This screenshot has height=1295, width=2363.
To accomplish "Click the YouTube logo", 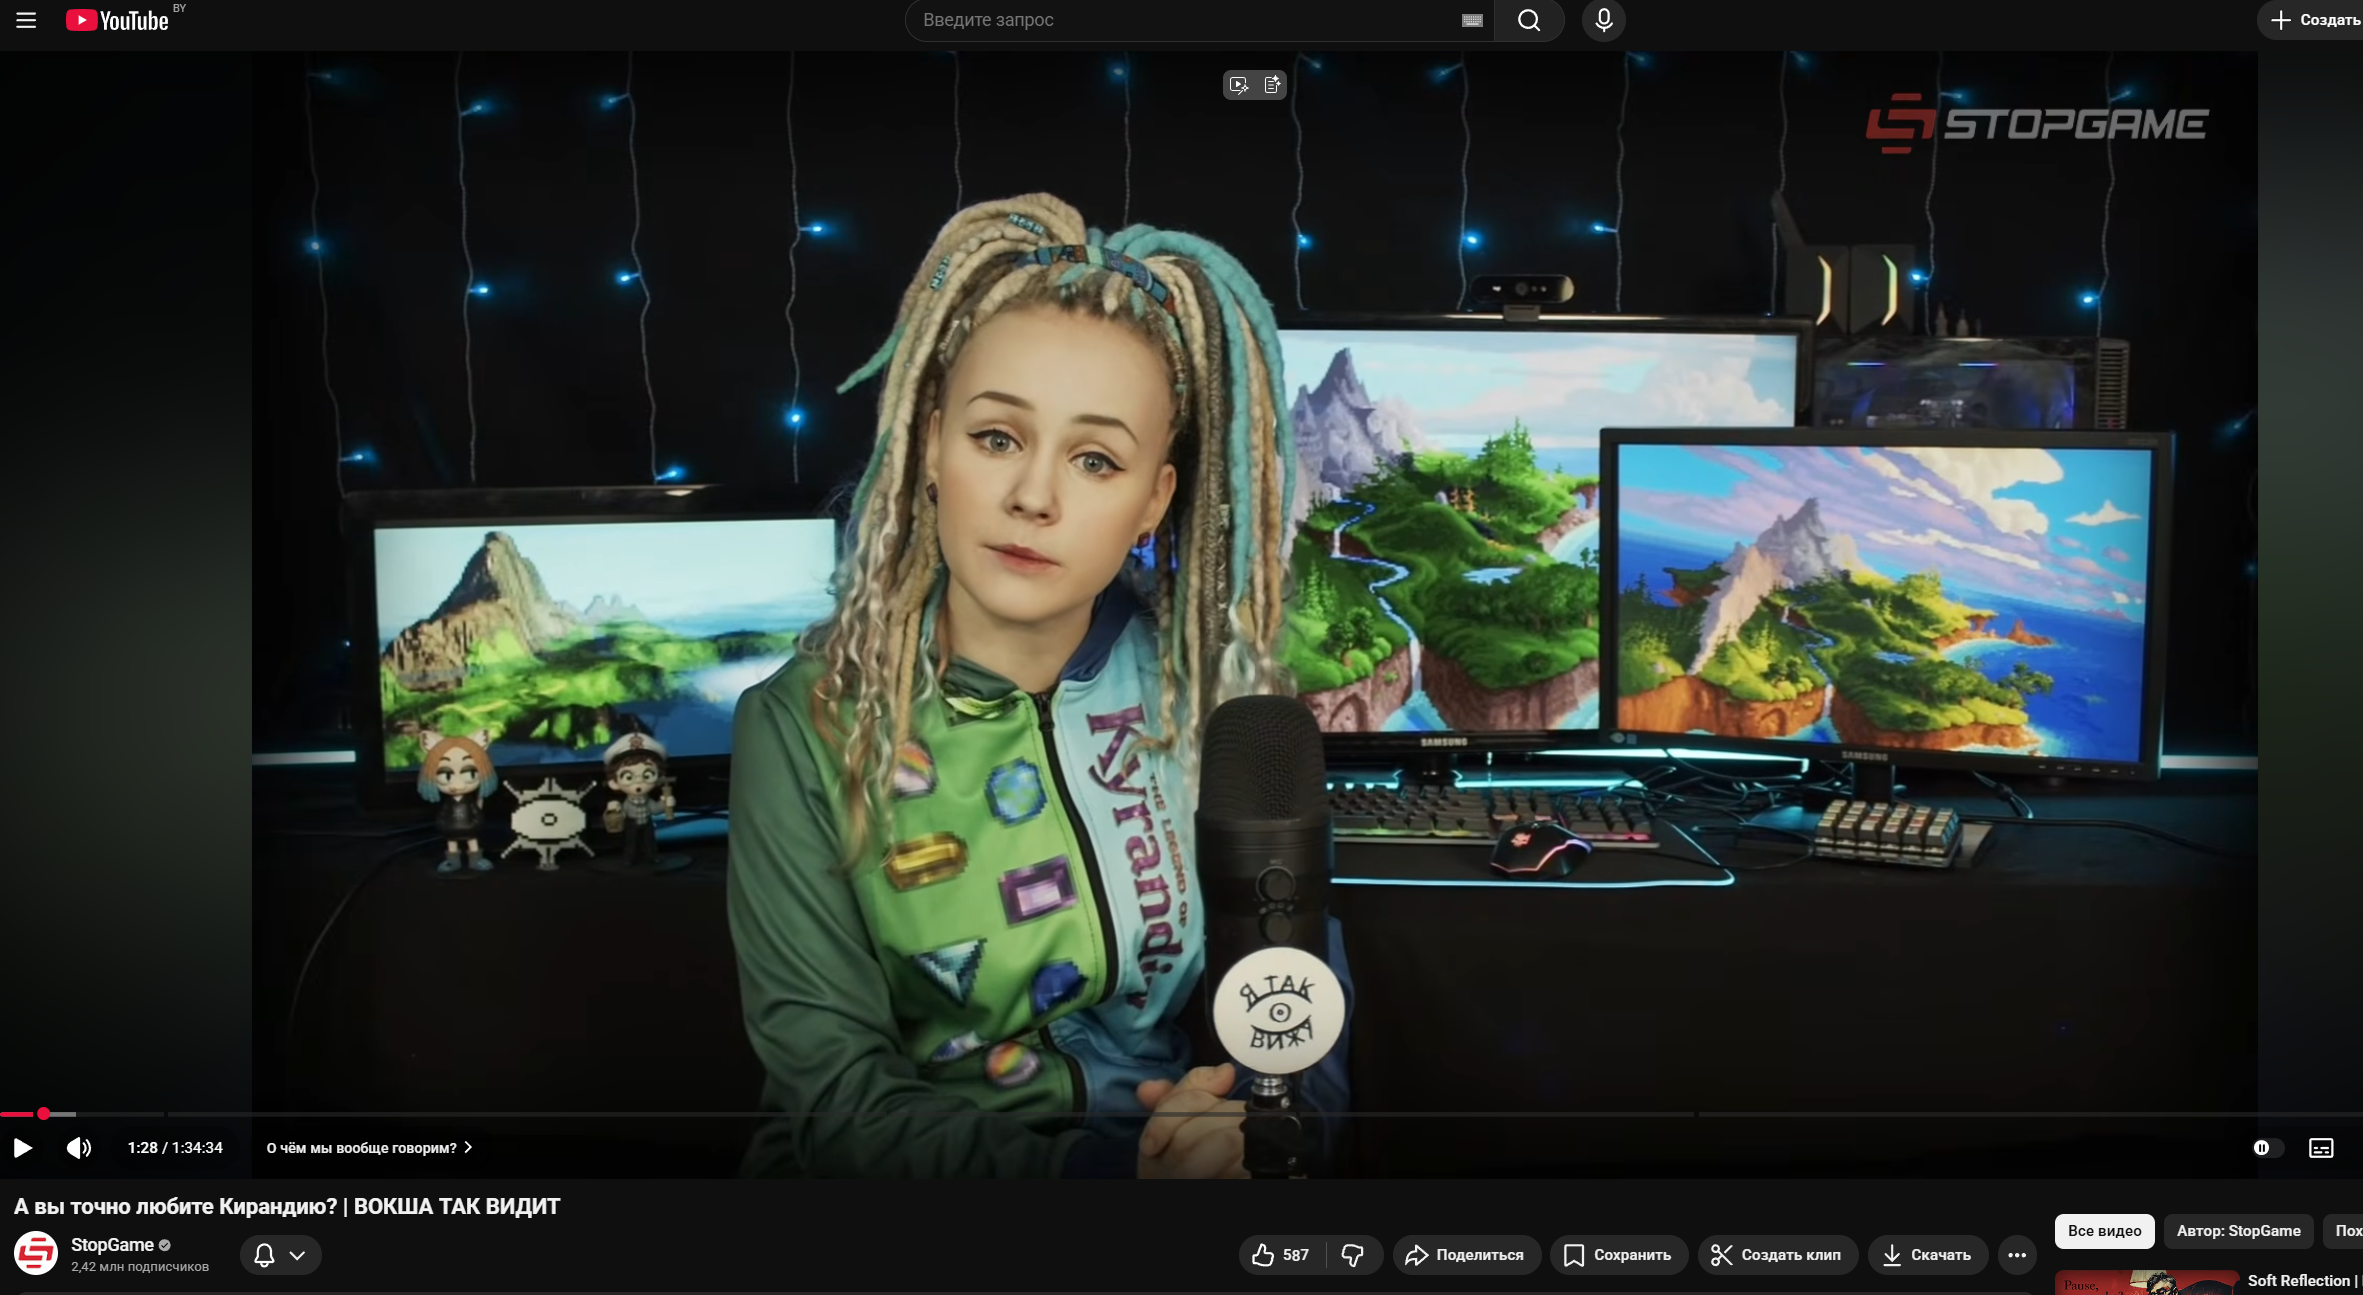I will click(118, 20).
